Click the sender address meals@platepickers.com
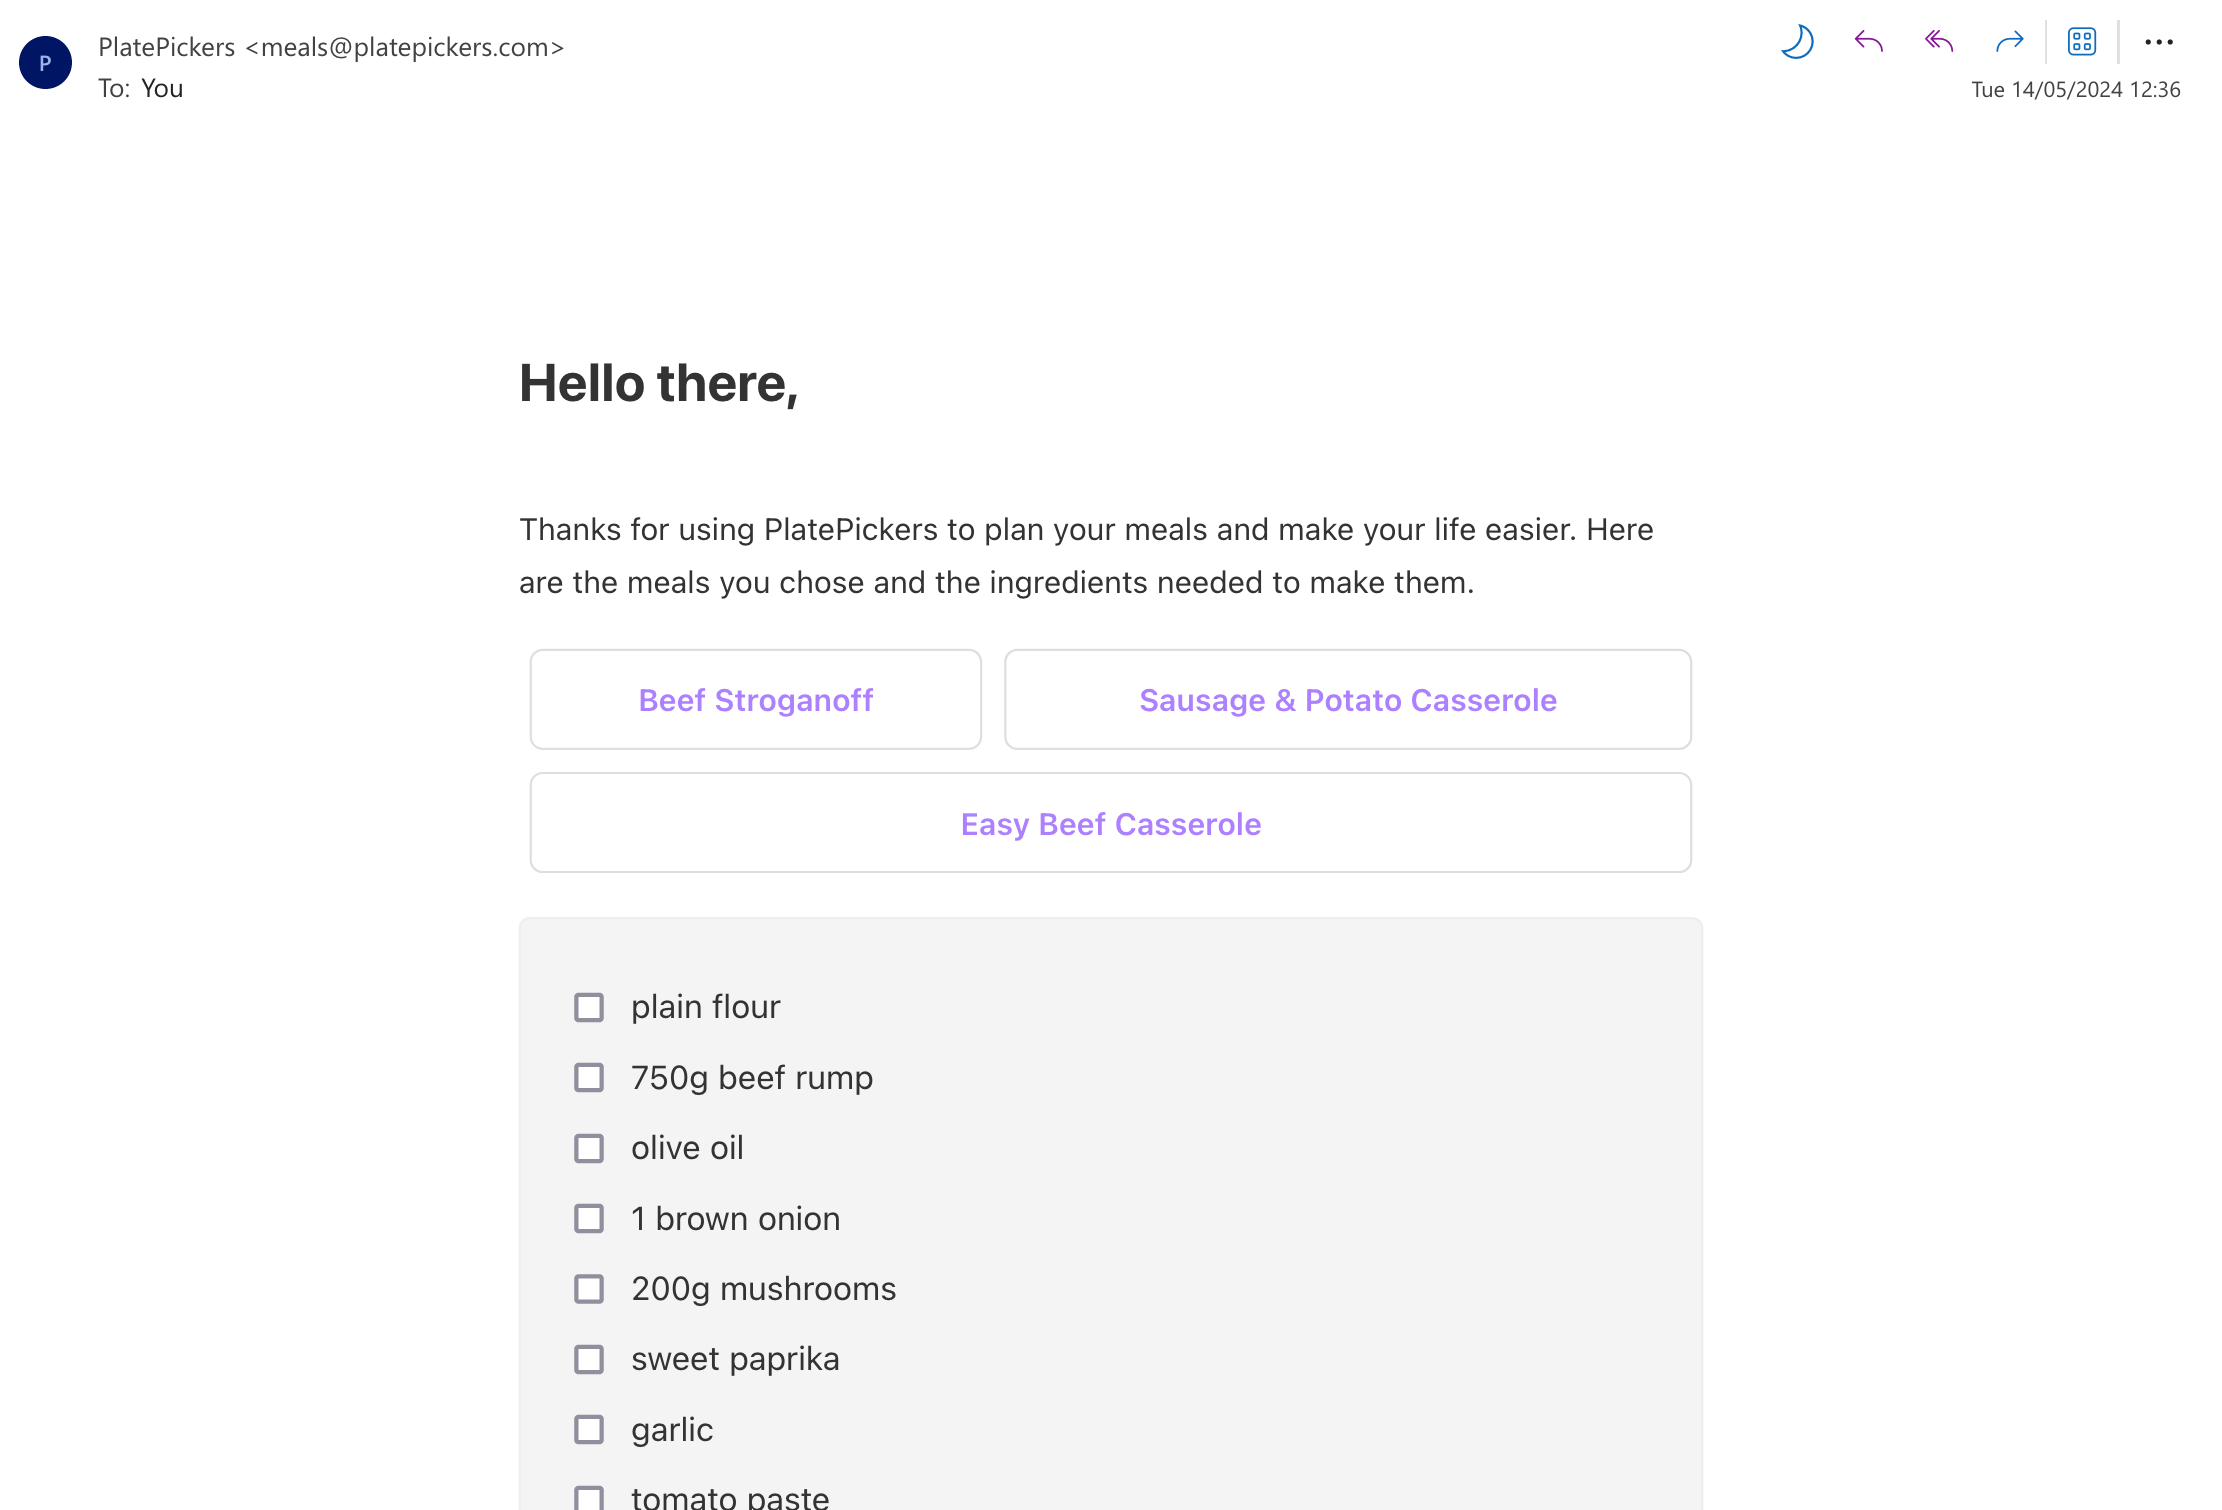 [x=404, y=47]
